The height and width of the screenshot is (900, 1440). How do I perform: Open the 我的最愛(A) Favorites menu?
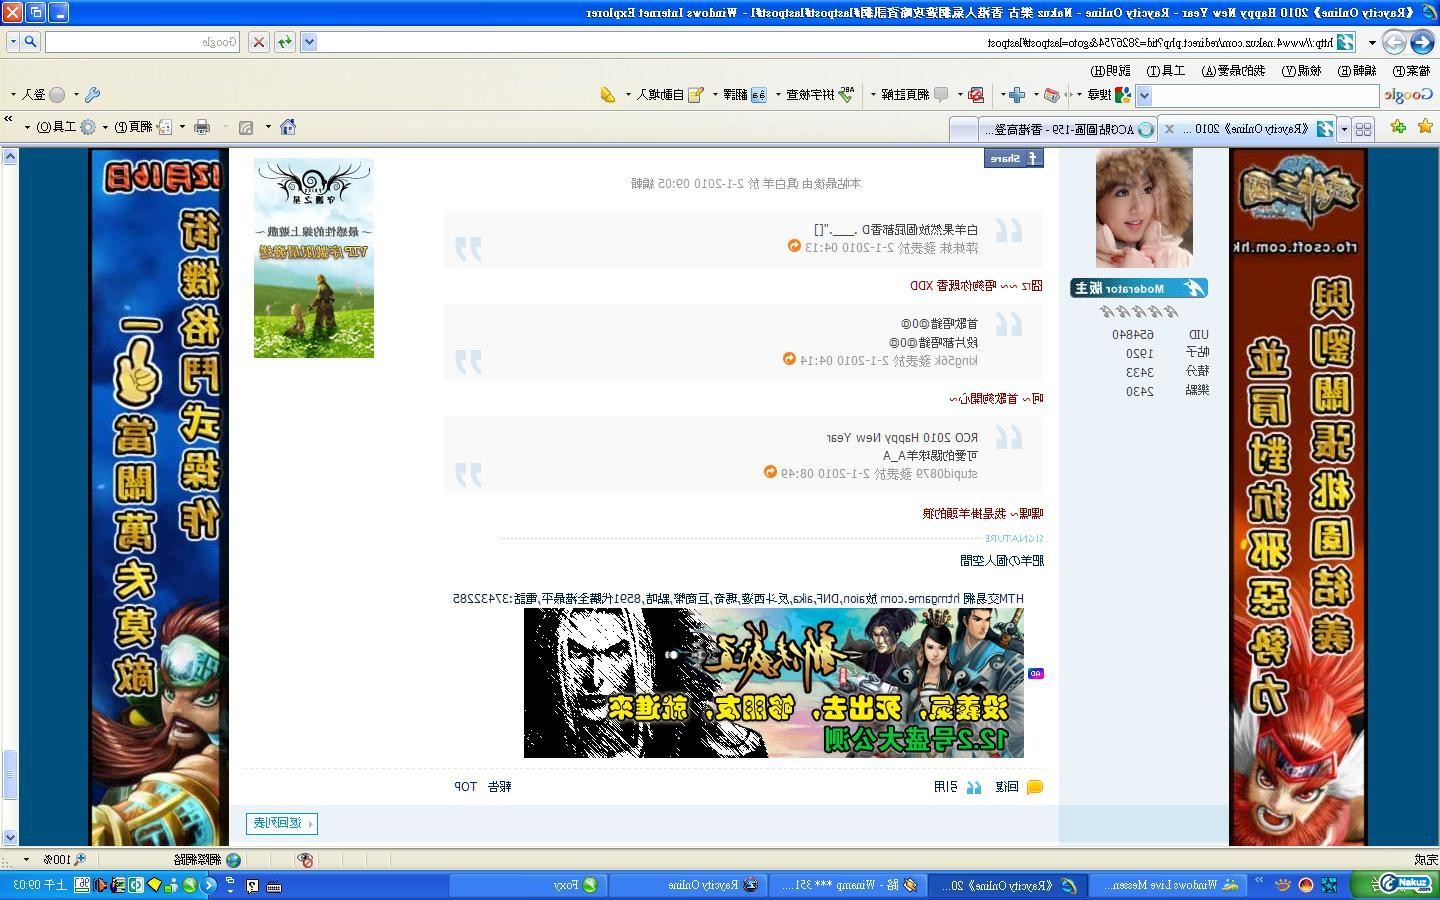1233,71
